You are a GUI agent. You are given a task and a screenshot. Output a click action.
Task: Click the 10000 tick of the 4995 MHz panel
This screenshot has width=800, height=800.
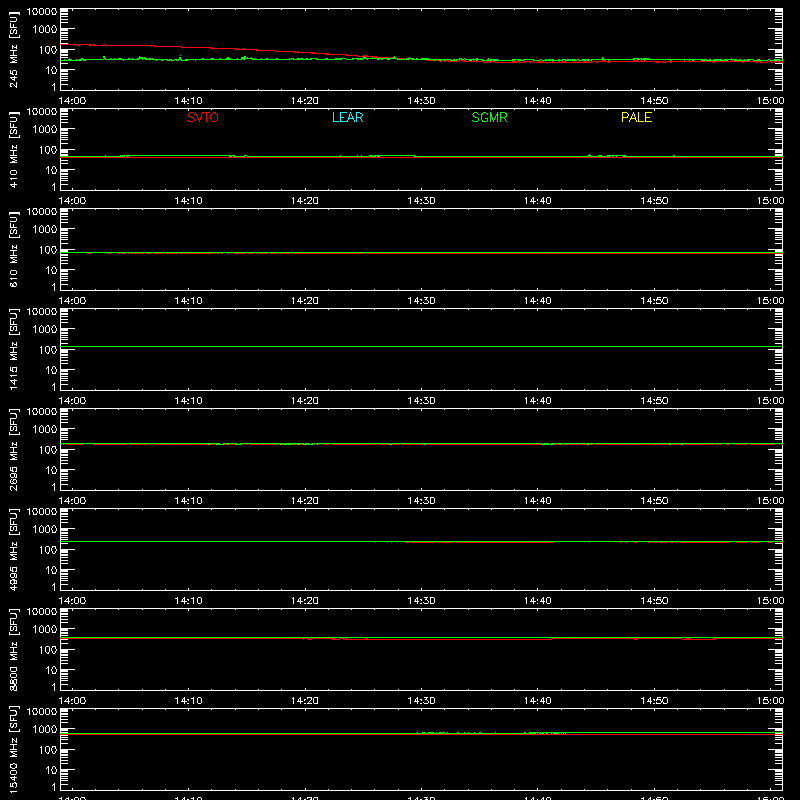coord(42,512)
